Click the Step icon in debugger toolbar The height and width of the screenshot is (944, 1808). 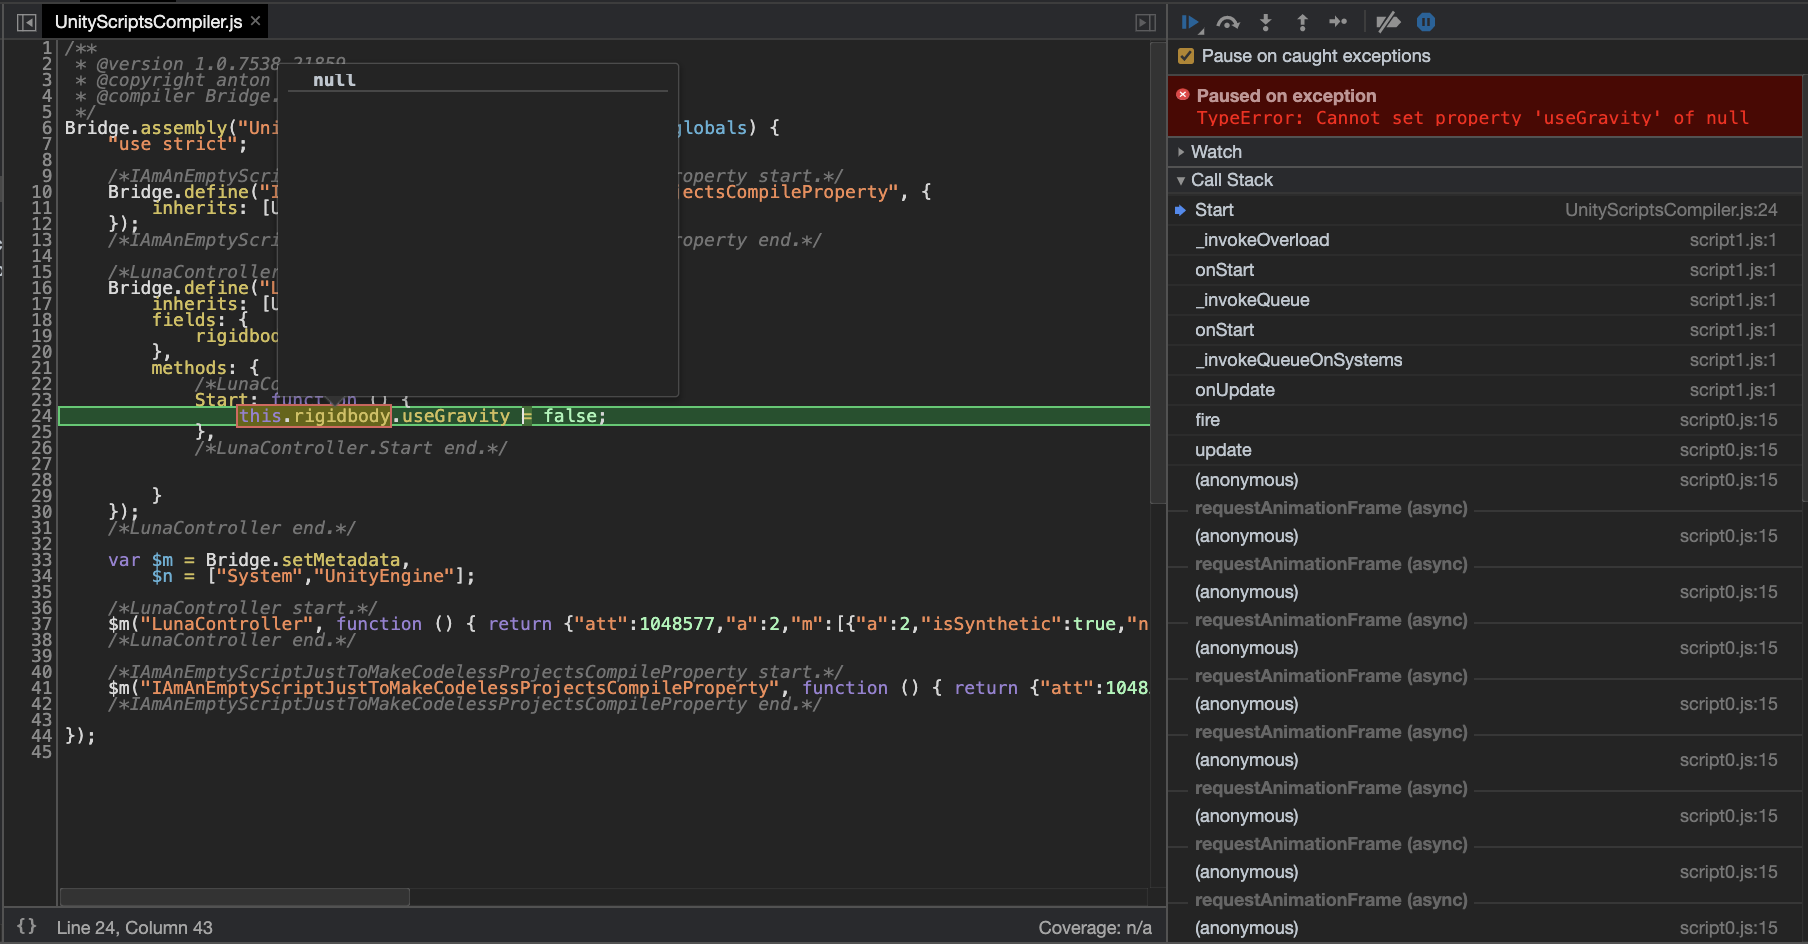point(1338,22)
